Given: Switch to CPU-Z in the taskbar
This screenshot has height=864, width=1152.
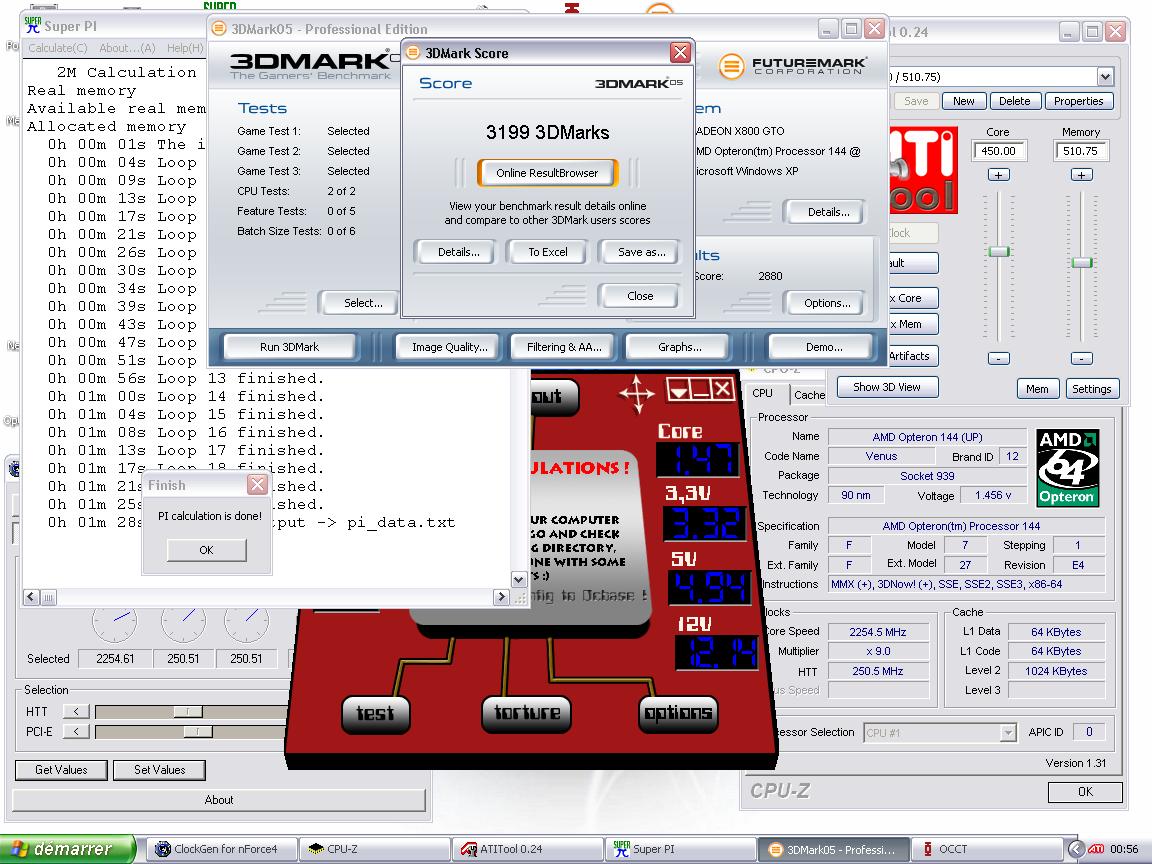Looking at the screenshot, I should point(375,849).
